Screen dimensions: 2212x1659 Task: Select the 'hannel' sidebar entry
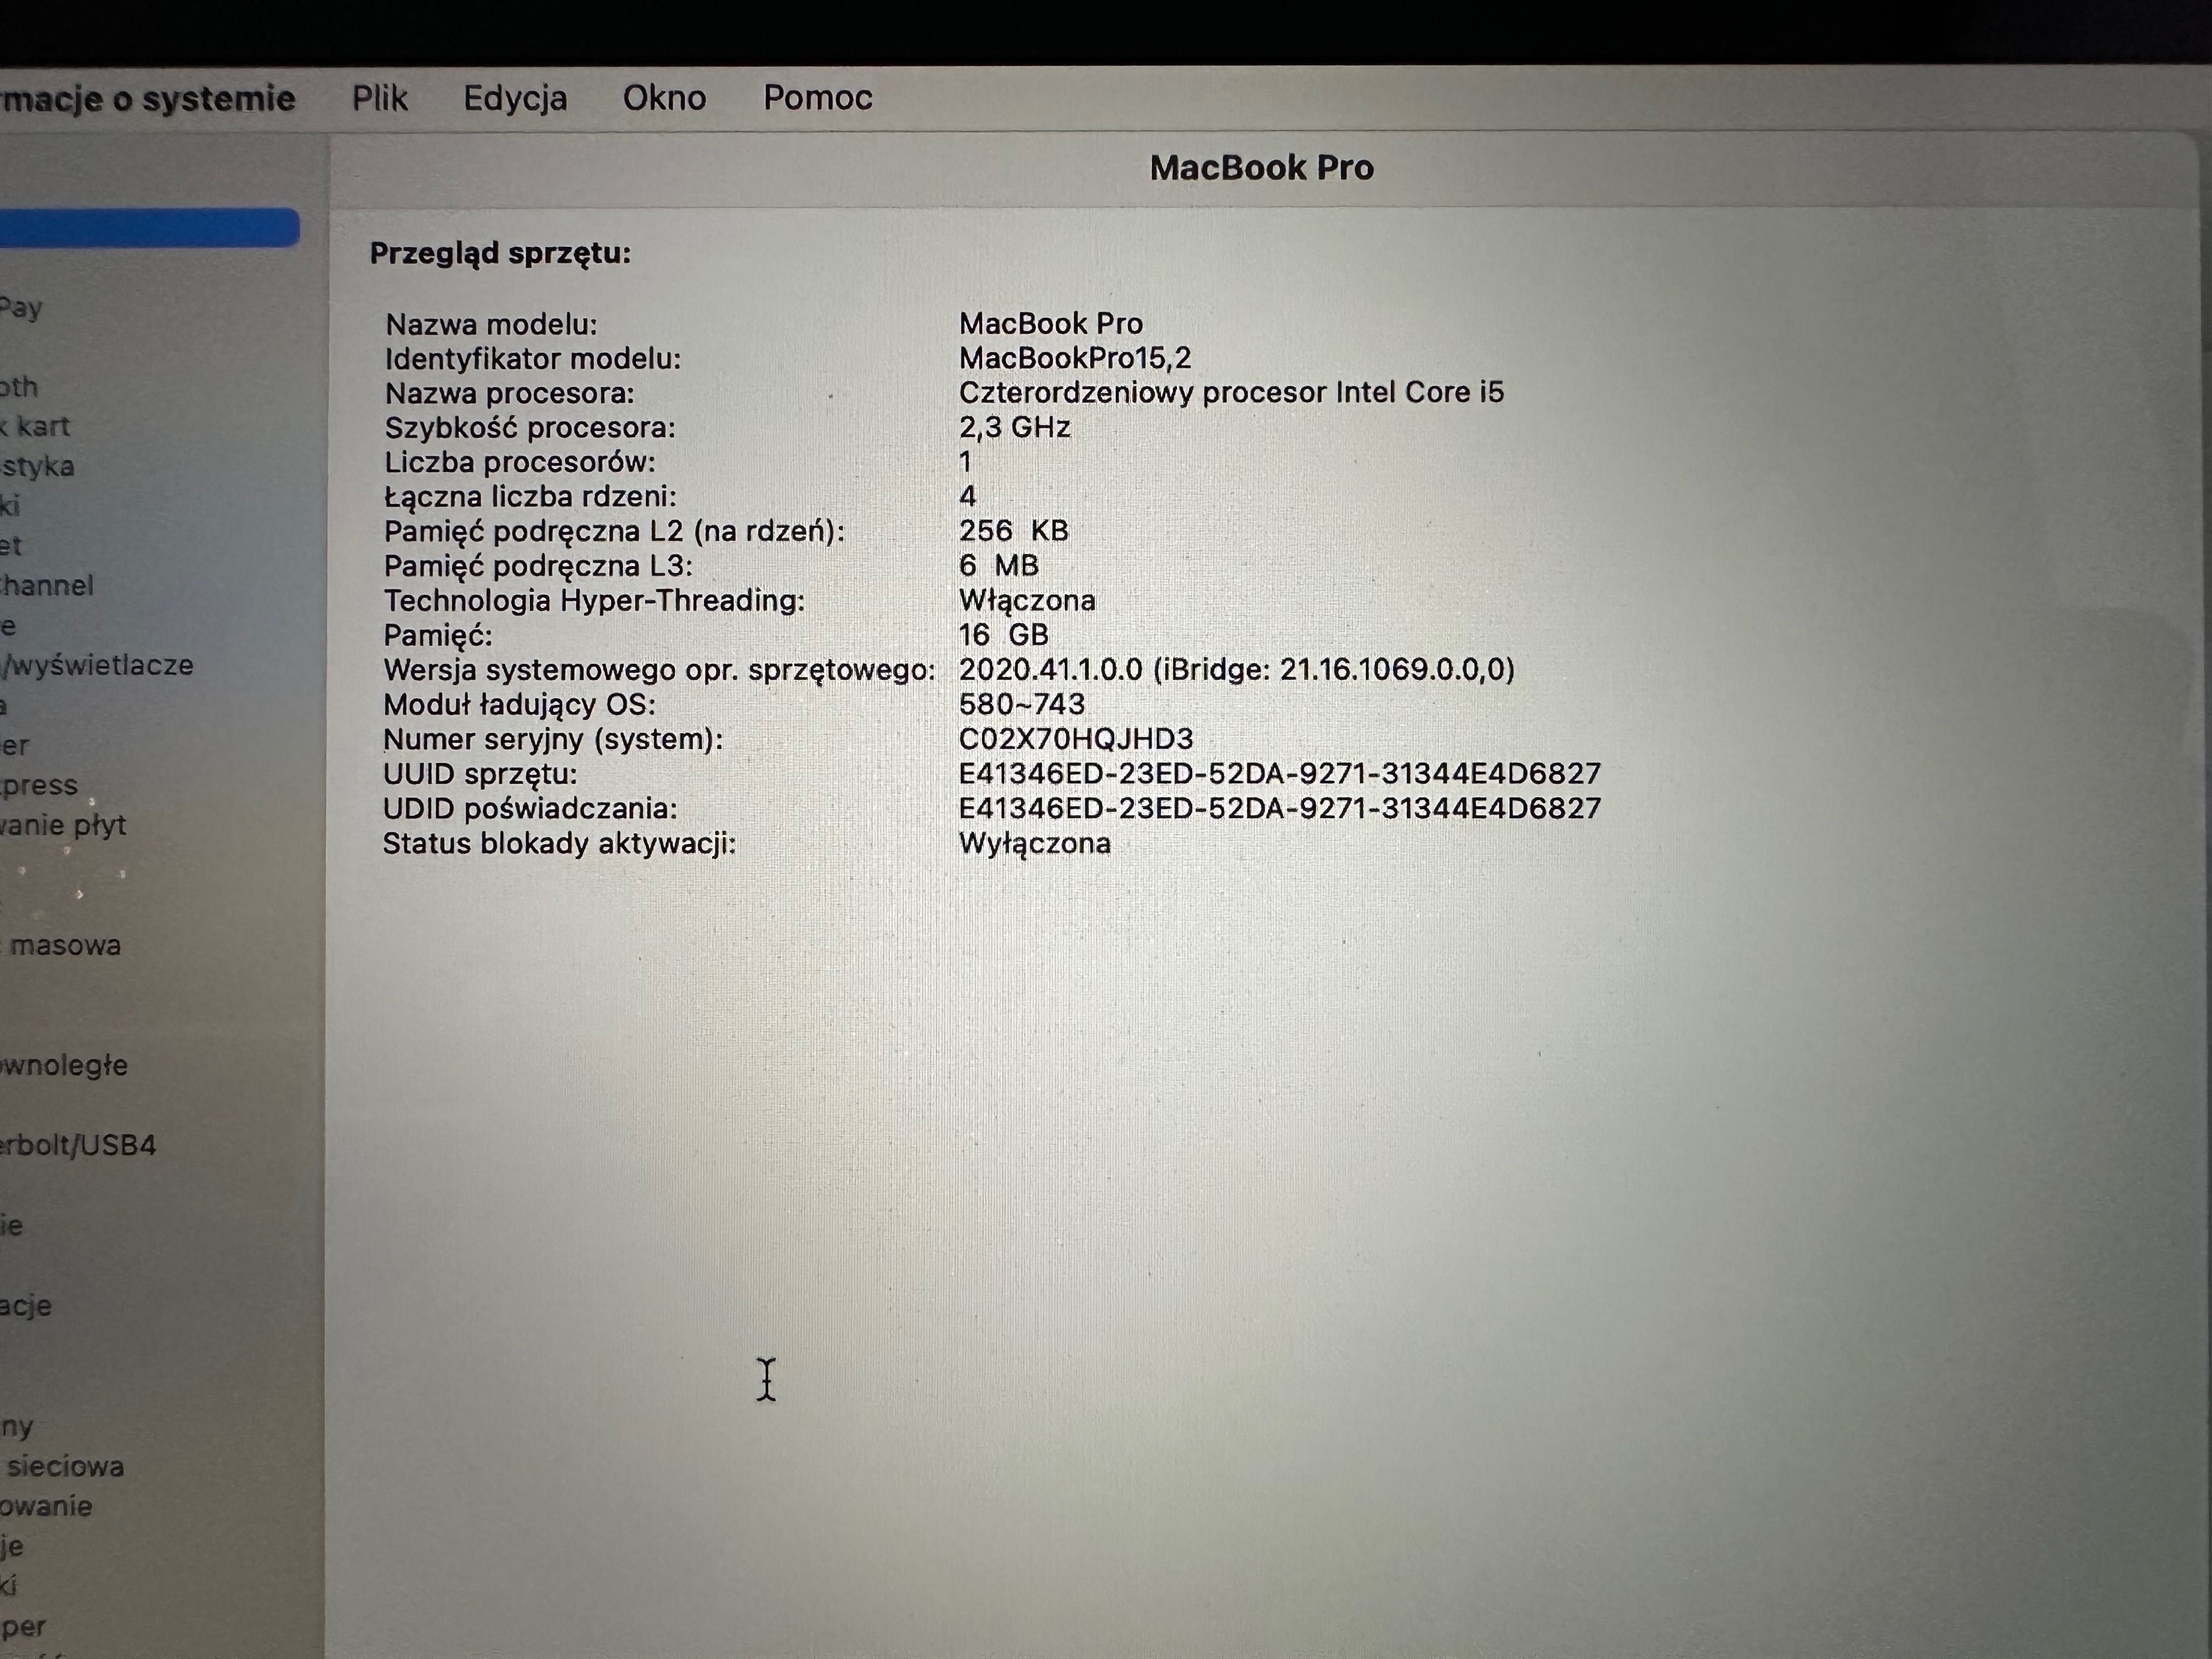pos(47,585)
